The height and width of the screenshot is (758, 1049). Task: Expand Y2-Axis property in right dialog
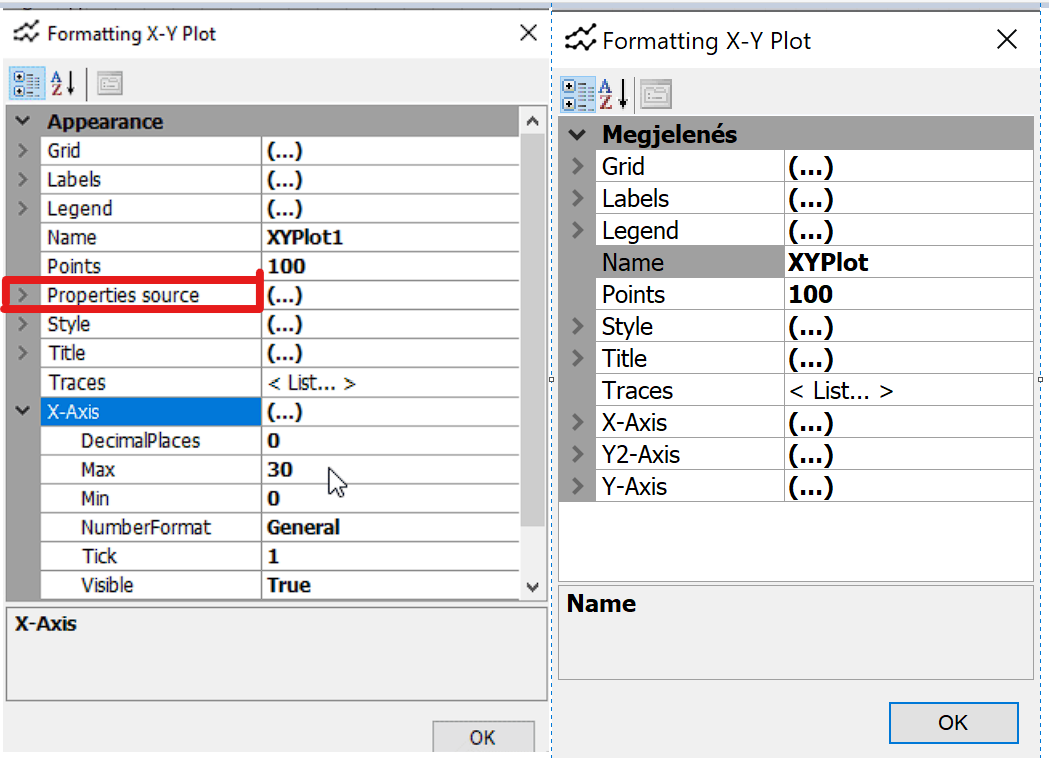(577, 455)
